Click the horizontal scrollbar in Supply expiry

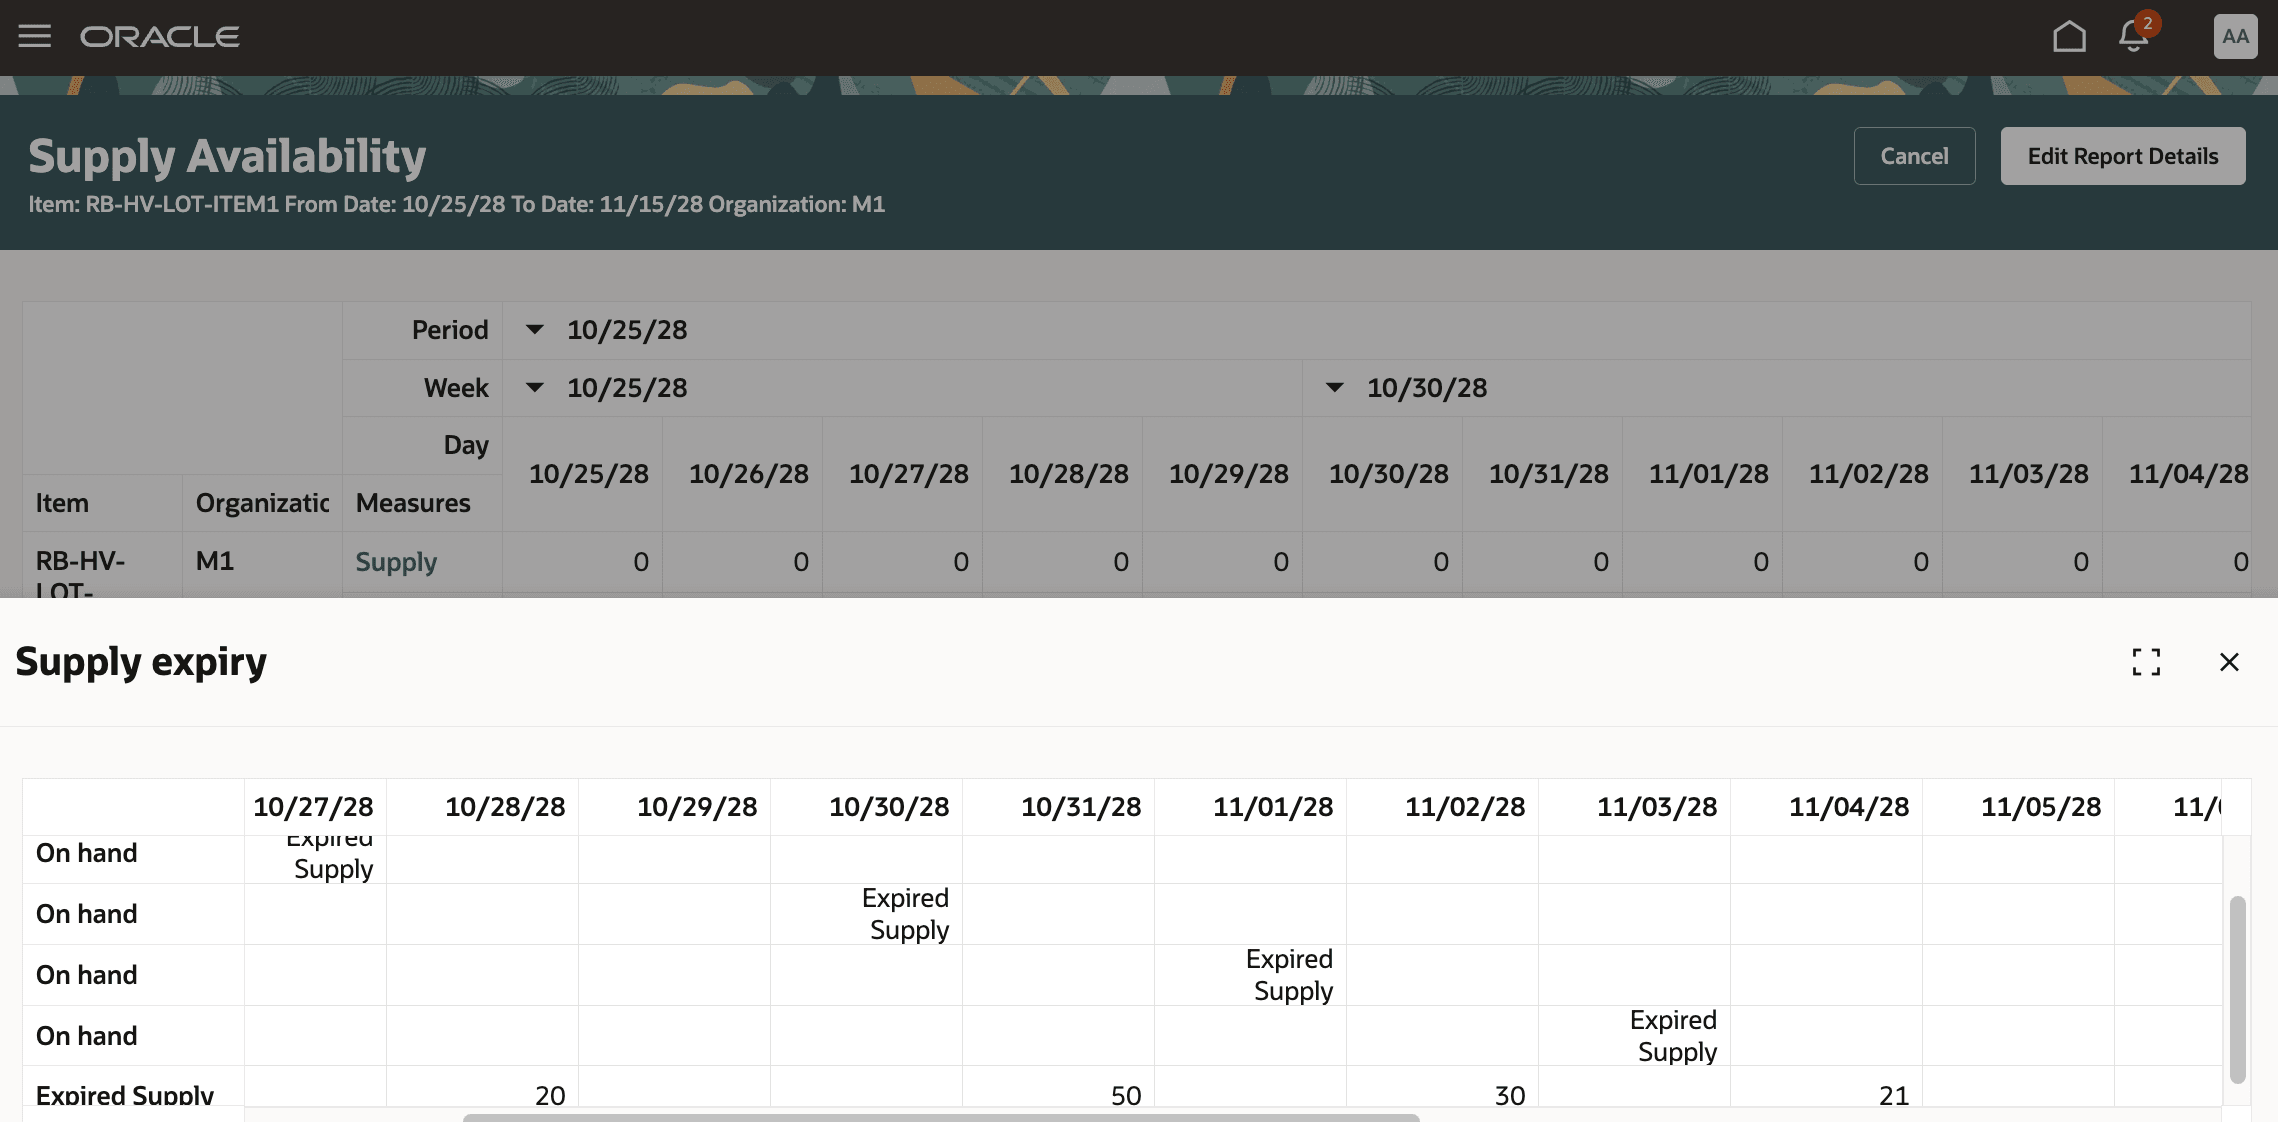pos(940,1117)
